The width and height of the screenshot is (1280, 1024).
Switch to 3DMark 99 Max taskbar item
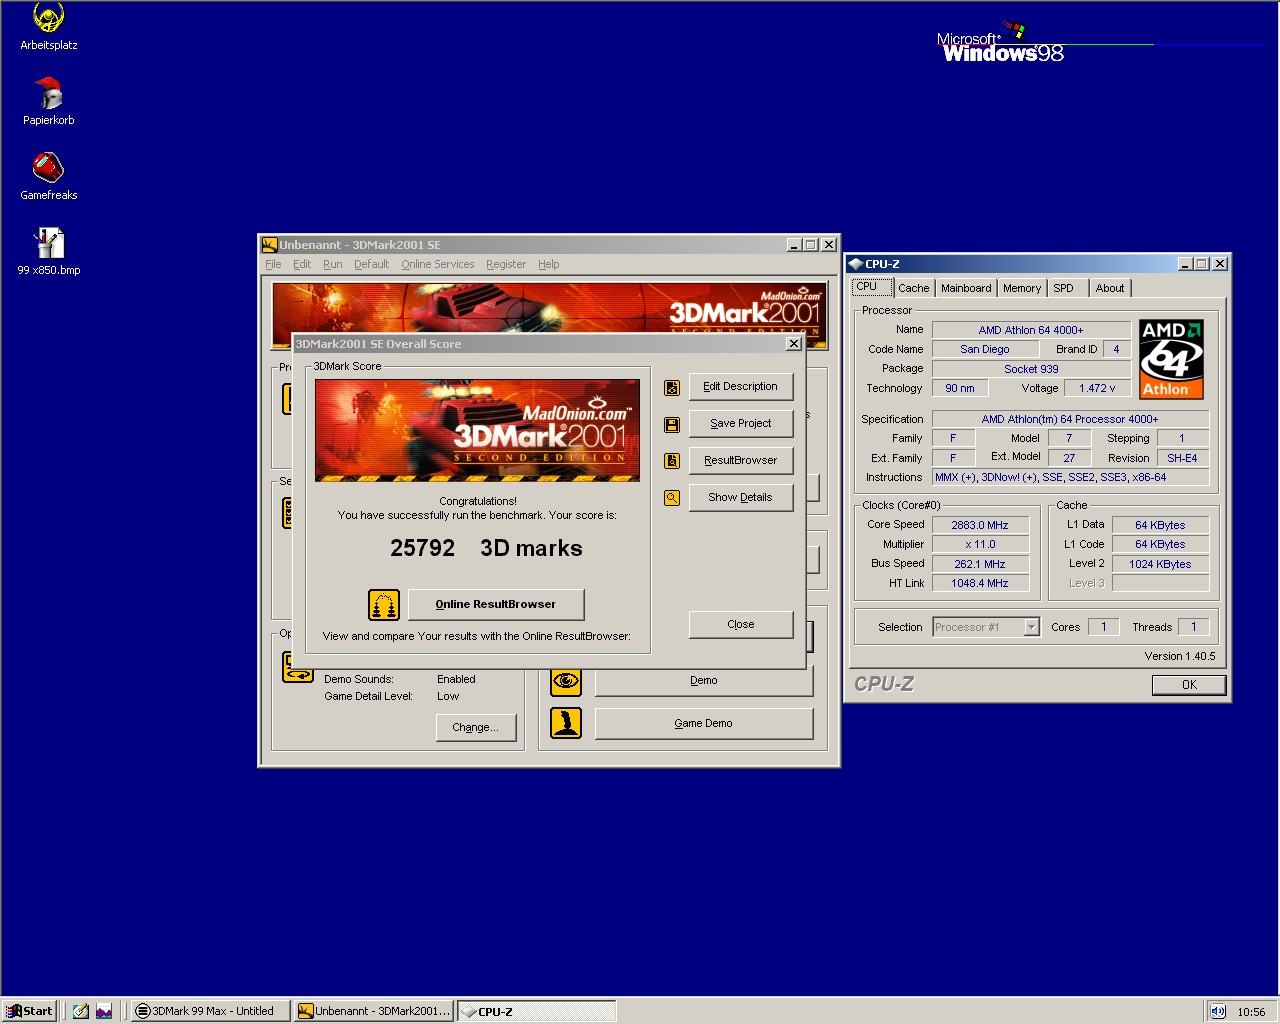click(x=210, y=1011)
